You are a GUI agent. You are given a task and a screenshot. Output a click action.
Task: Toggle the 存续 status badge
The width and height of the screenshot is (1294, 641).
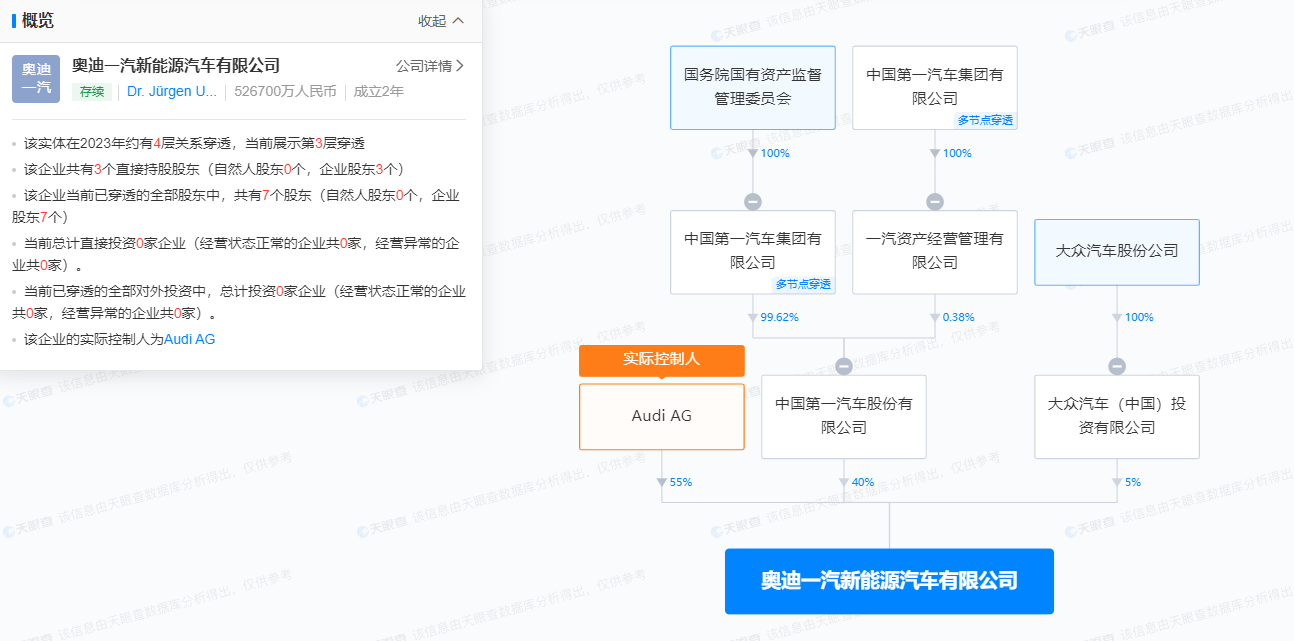[x=91, y=91]
